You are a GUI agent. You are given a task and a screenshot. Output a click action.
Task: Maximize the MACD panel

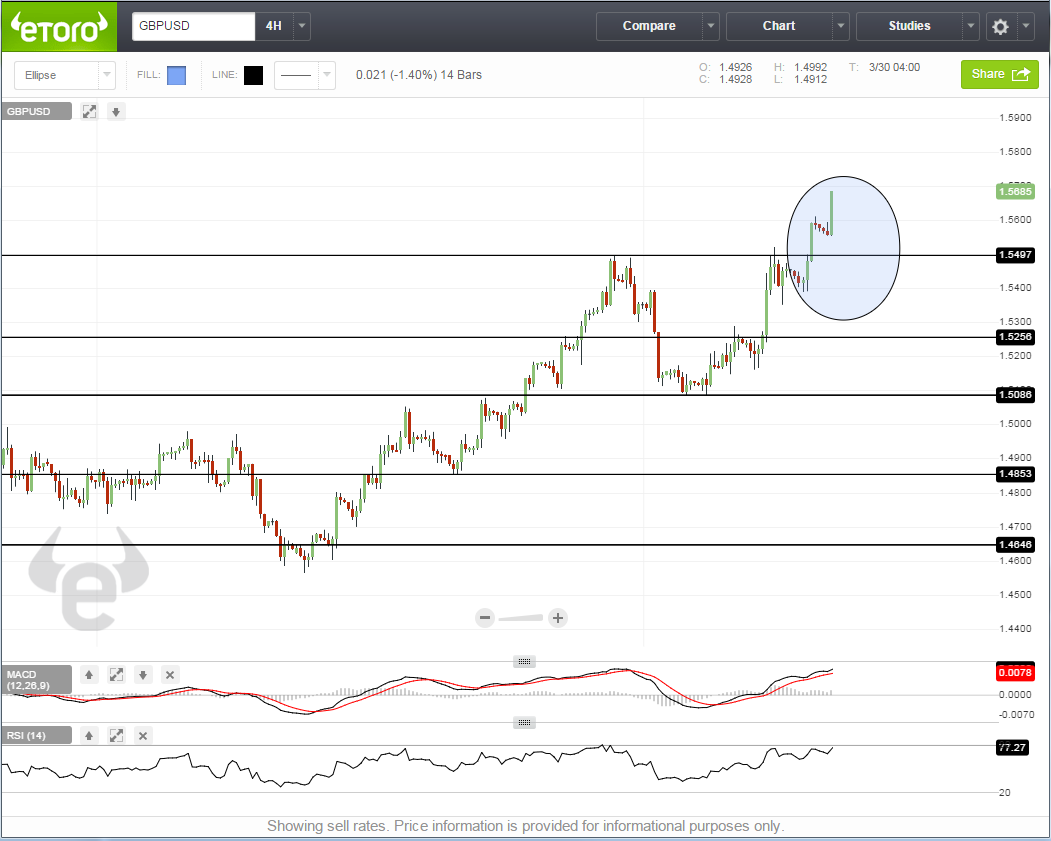tap(116, 675)
